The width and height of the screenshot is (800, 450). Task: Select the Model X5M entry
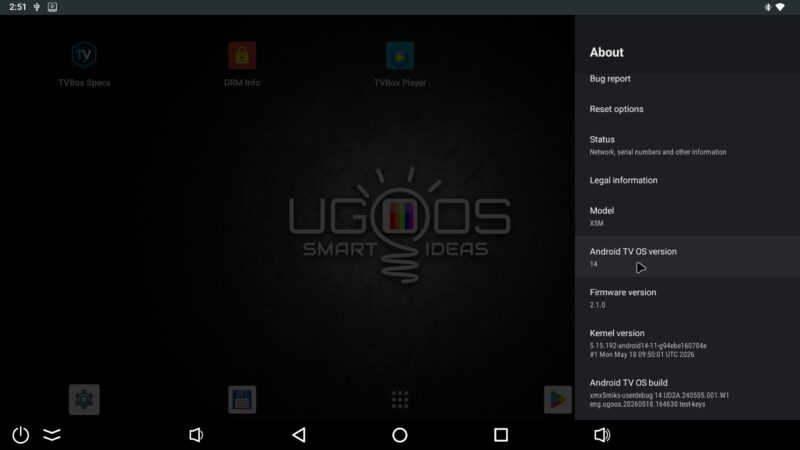(687, 216)
